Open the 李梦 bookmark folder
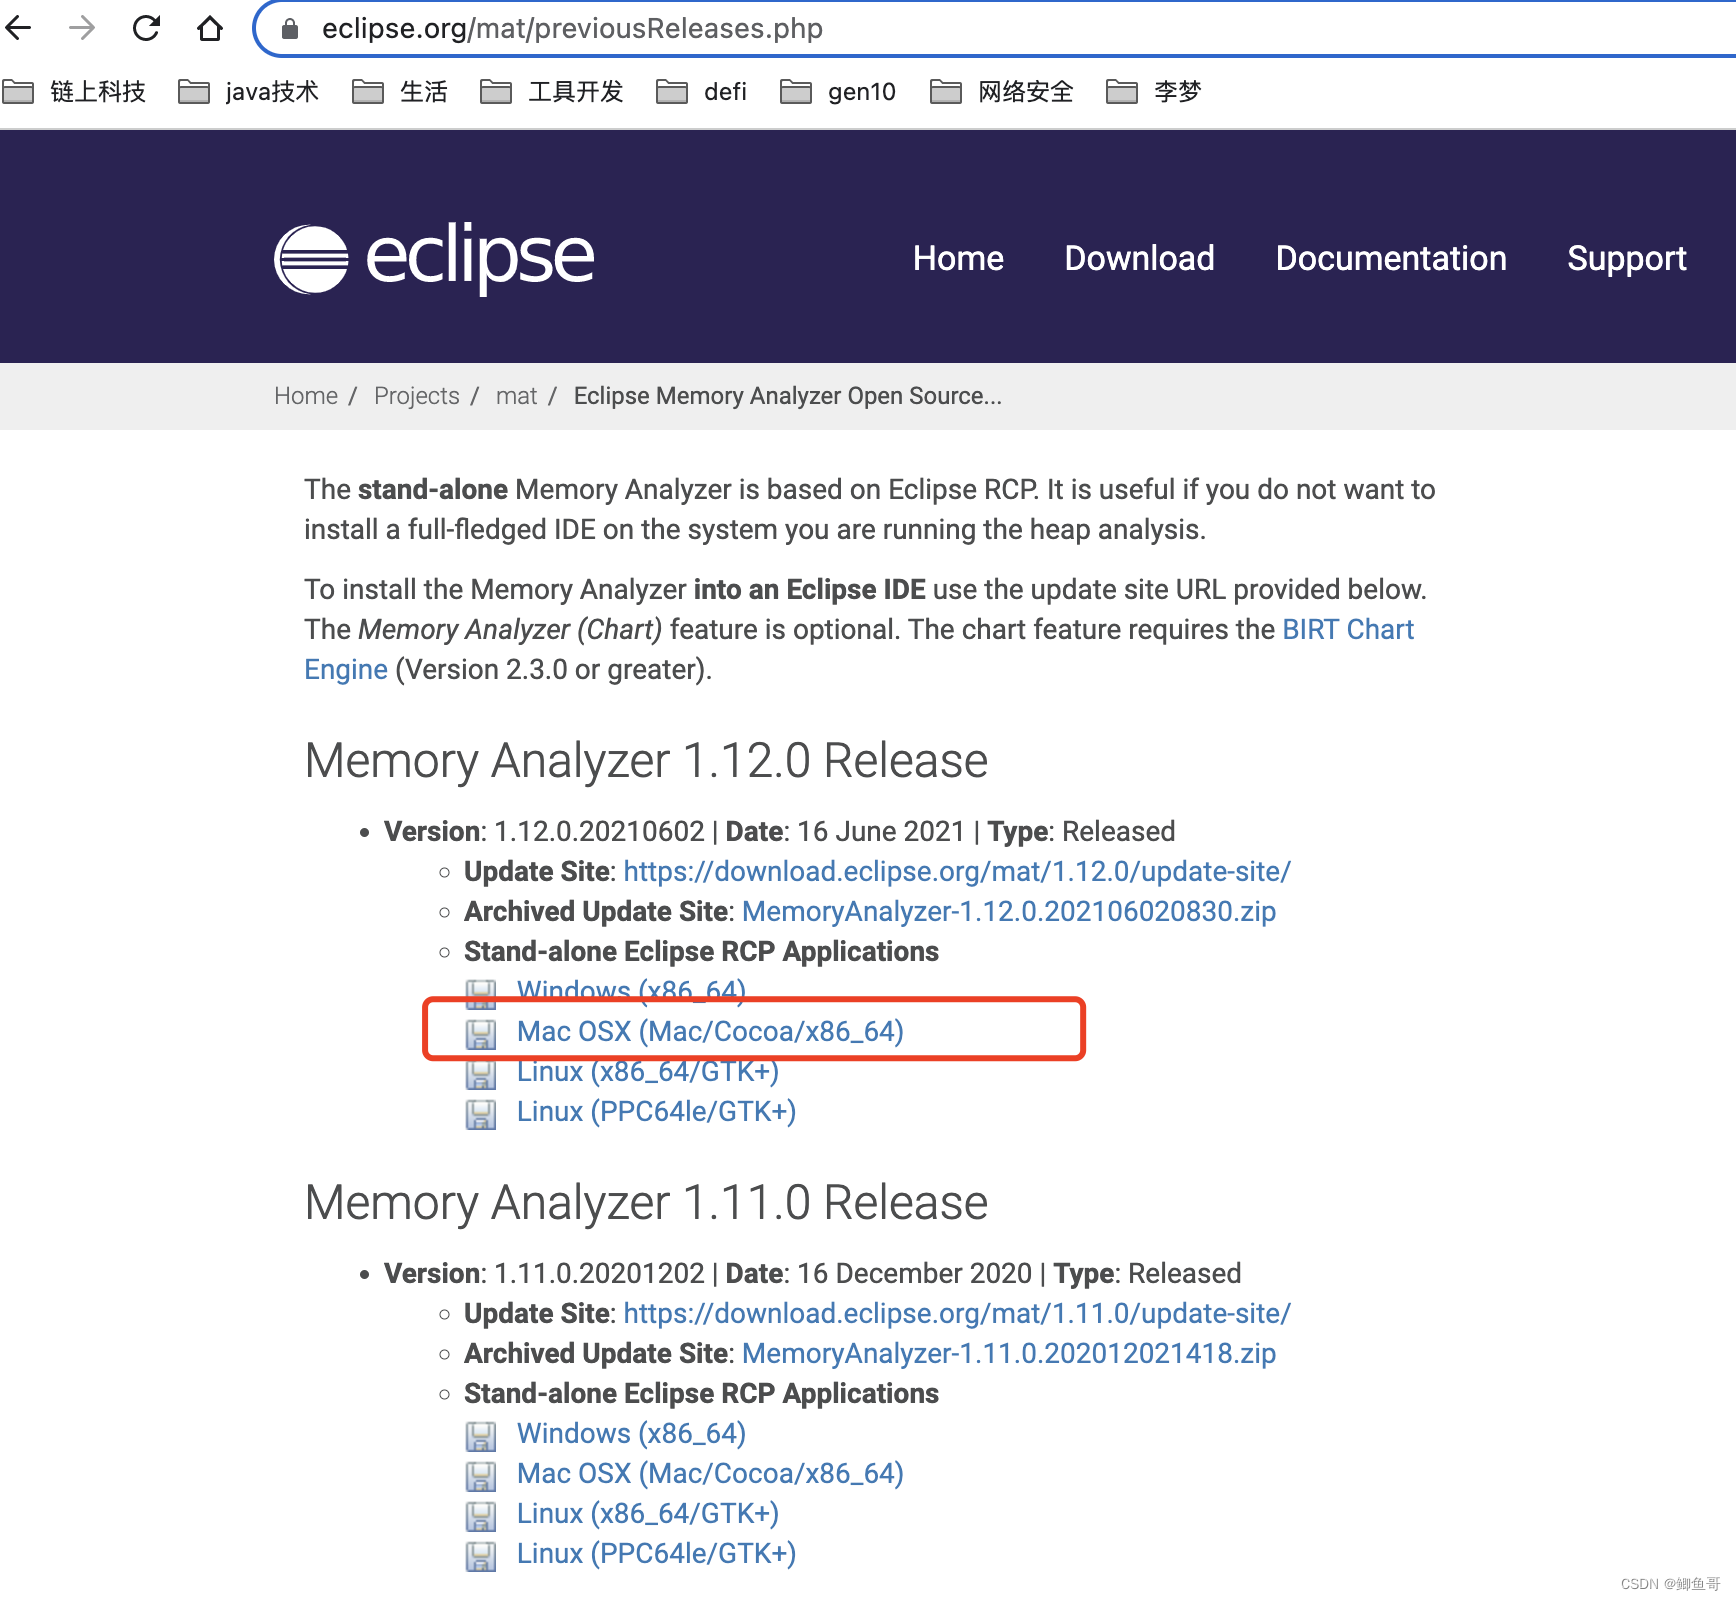The width and height of the screenshot is (1736, 1600). pos(1154,92)
